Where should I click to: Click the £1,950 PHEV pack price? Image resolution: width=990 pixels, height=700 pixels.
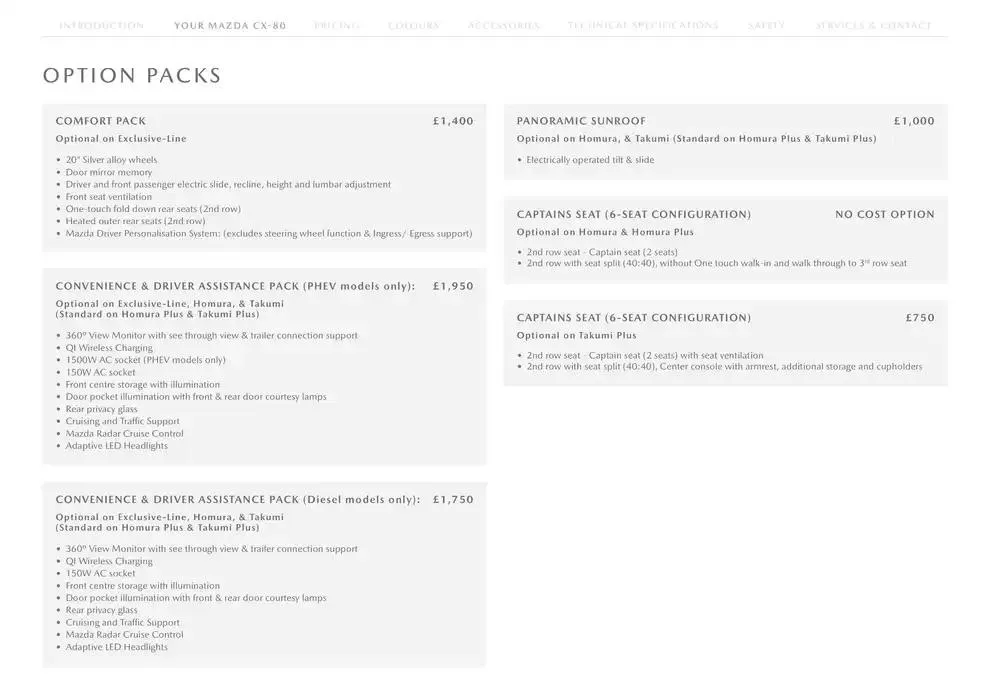(x=453, y=286)
